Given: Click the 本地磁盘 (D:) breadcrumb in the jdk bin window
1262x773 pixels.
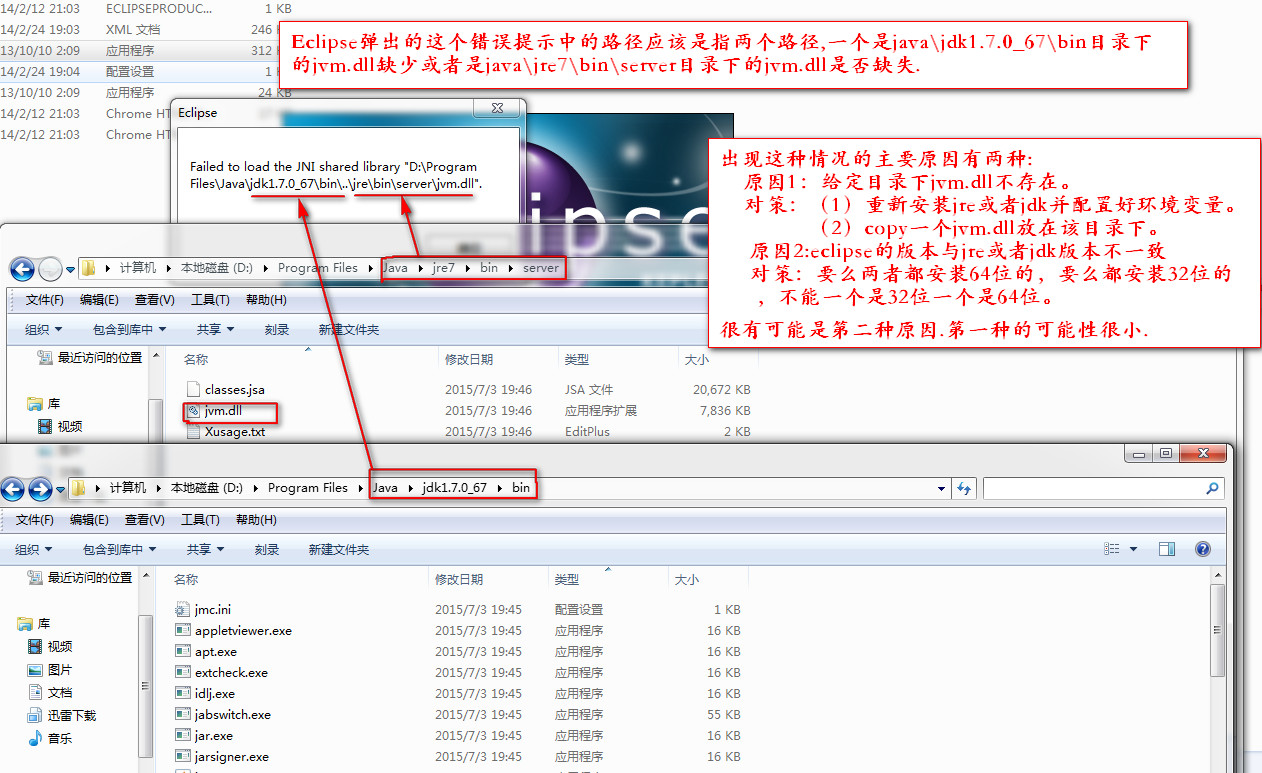Looking at the screenshot, I should click(206, 488).
